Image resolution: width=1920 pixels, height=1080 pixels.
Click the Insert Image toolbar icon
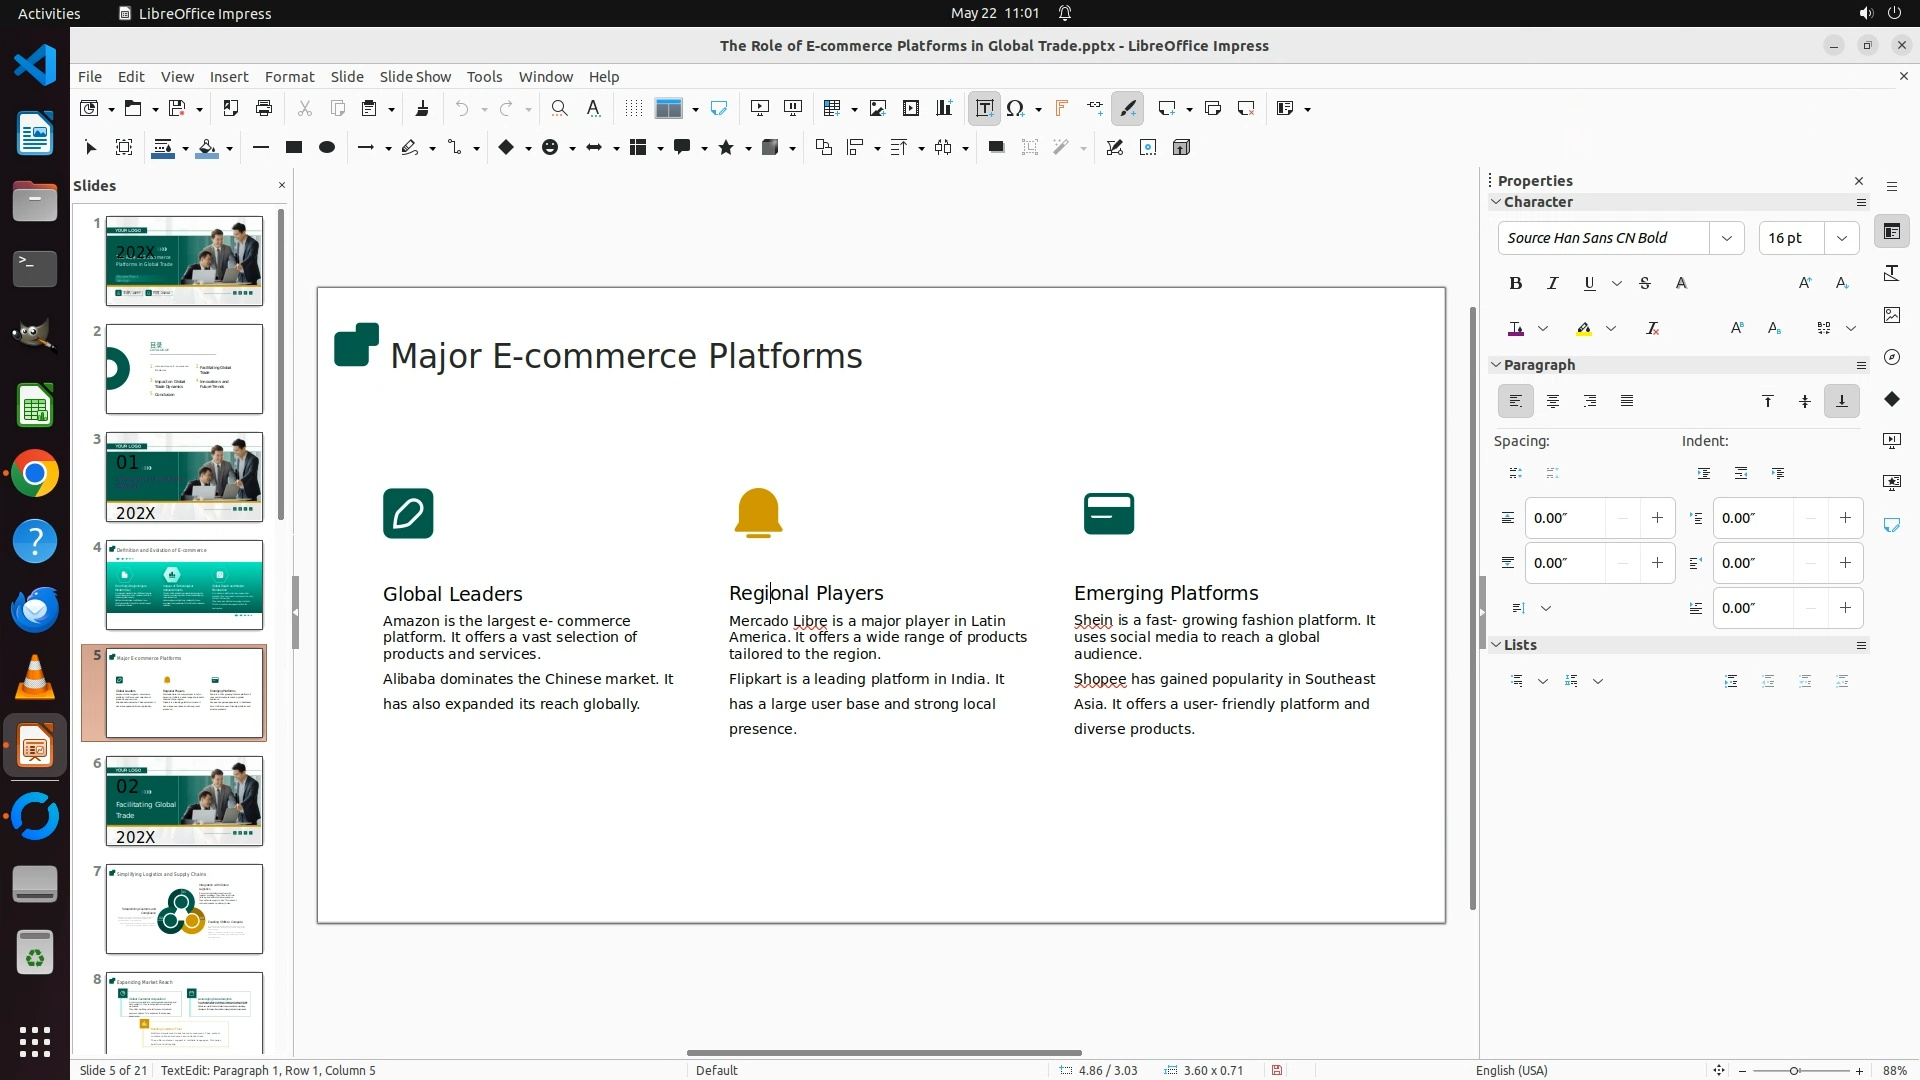[878, 109]
